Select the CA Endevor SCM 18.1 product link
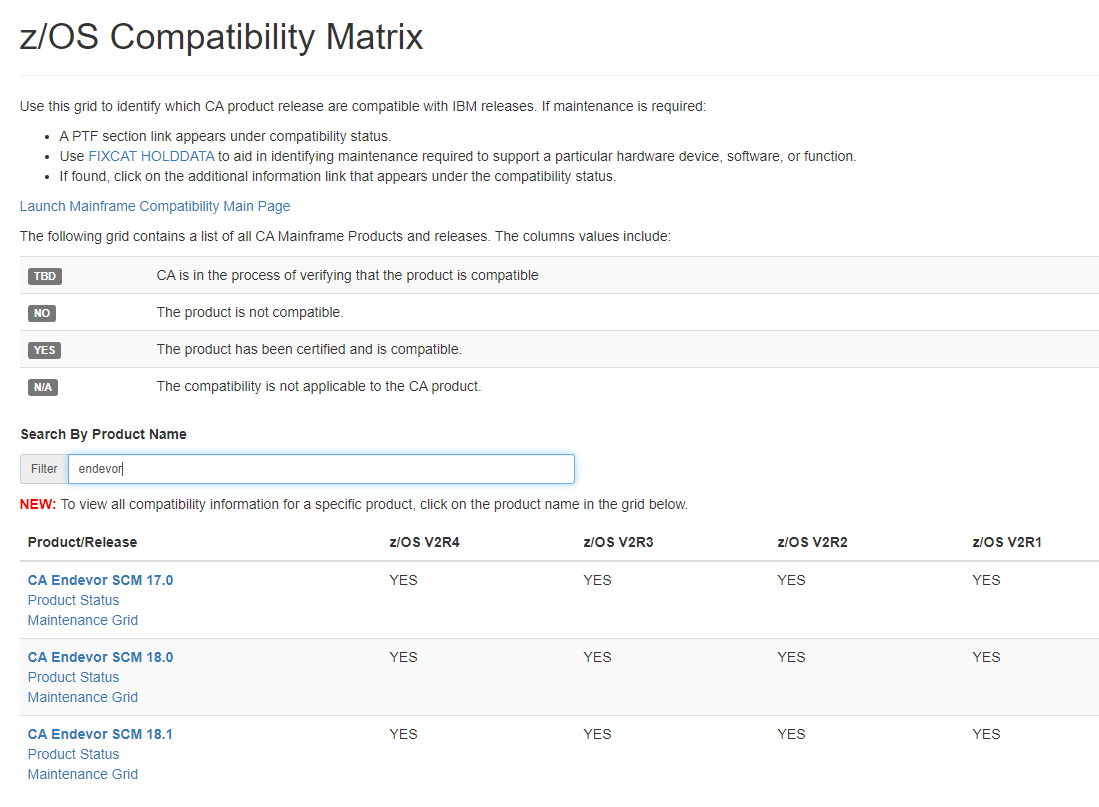 coord(100,734)
